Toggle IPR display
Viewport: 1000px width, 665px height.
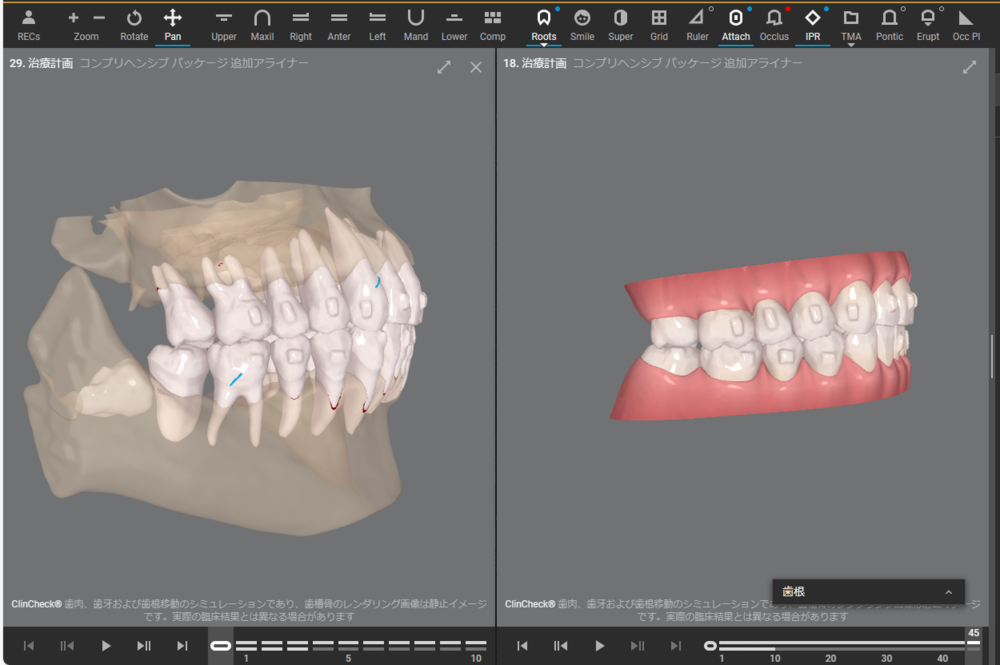(812, 24)
